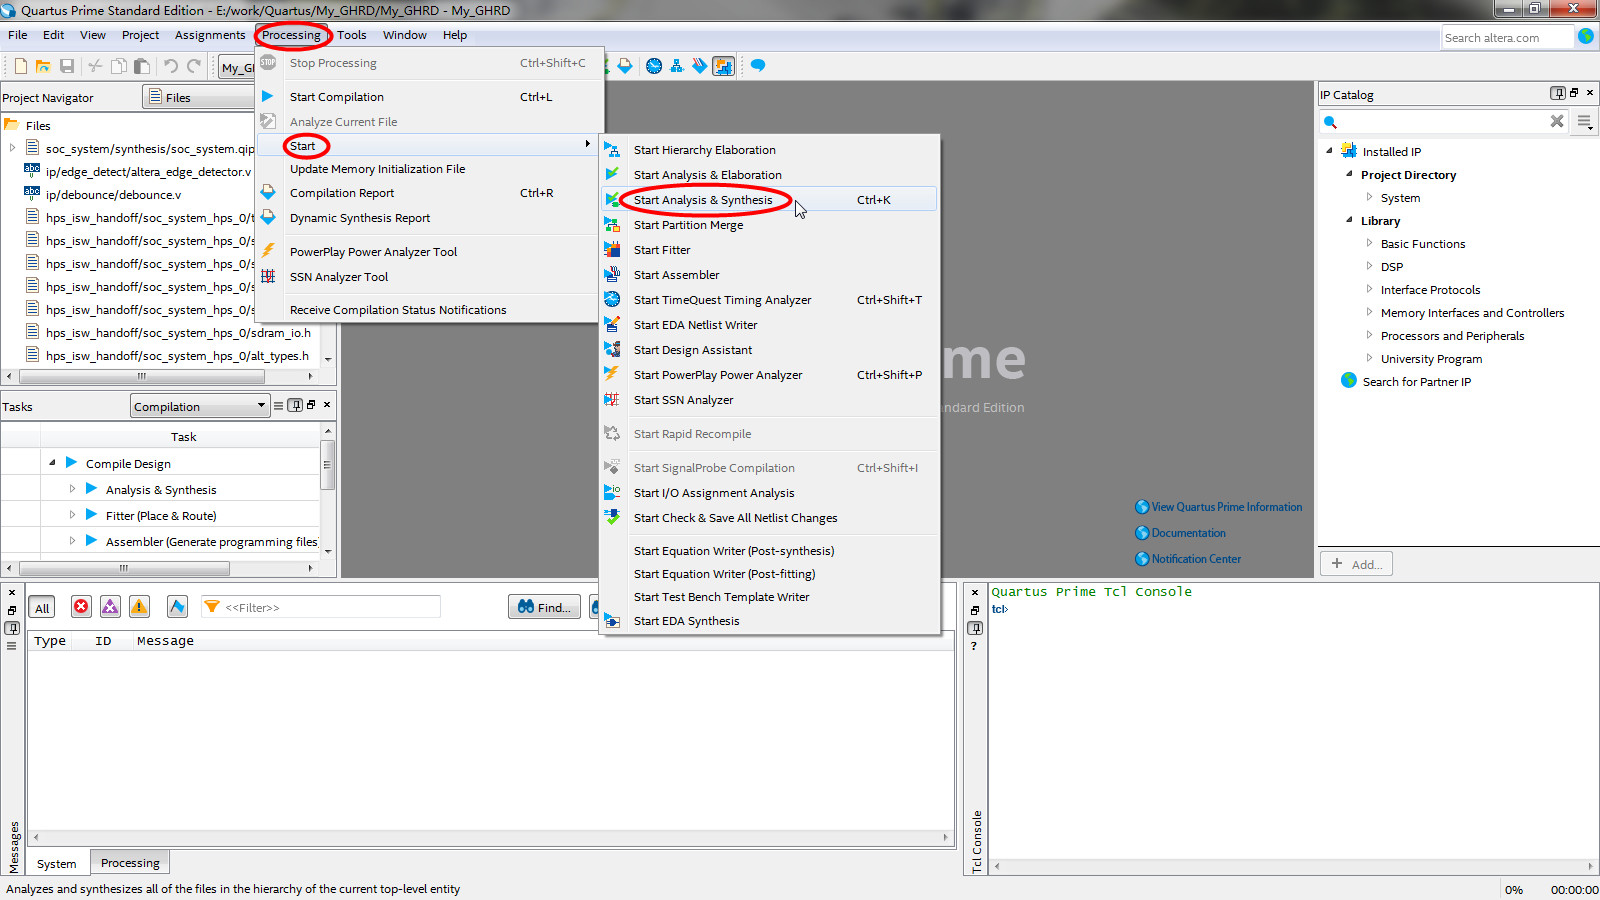The width and height of the screenshot is (1600, 900).
Task: Click the SSN Analyzer Tool icon
Action: 268,276
